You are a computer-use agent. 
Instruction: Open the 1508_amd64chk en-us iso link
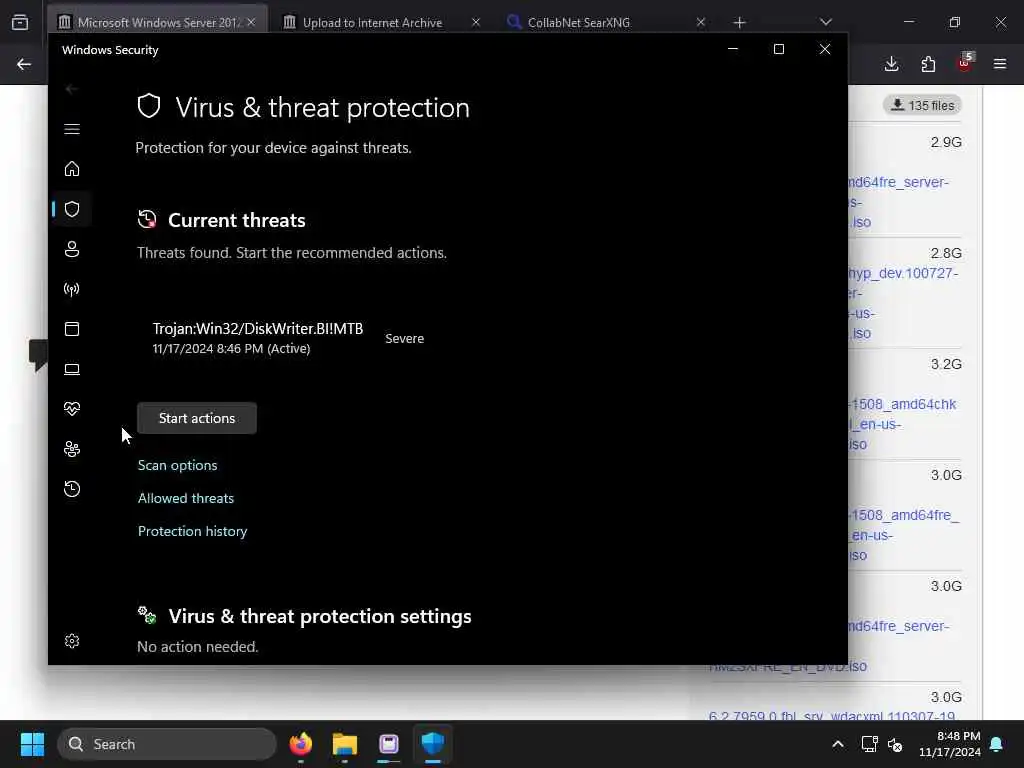[x=903, y=424]
